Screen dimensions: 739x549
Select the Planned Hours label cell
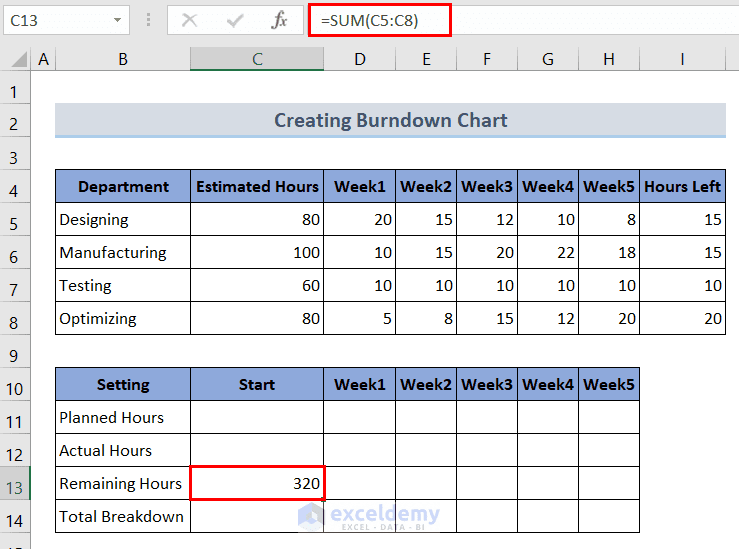123,418
